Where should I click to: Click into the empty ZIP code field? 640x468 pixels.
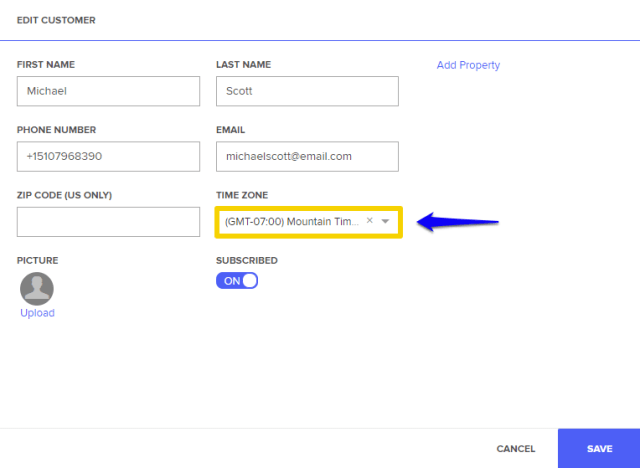[x=108, y=222]
